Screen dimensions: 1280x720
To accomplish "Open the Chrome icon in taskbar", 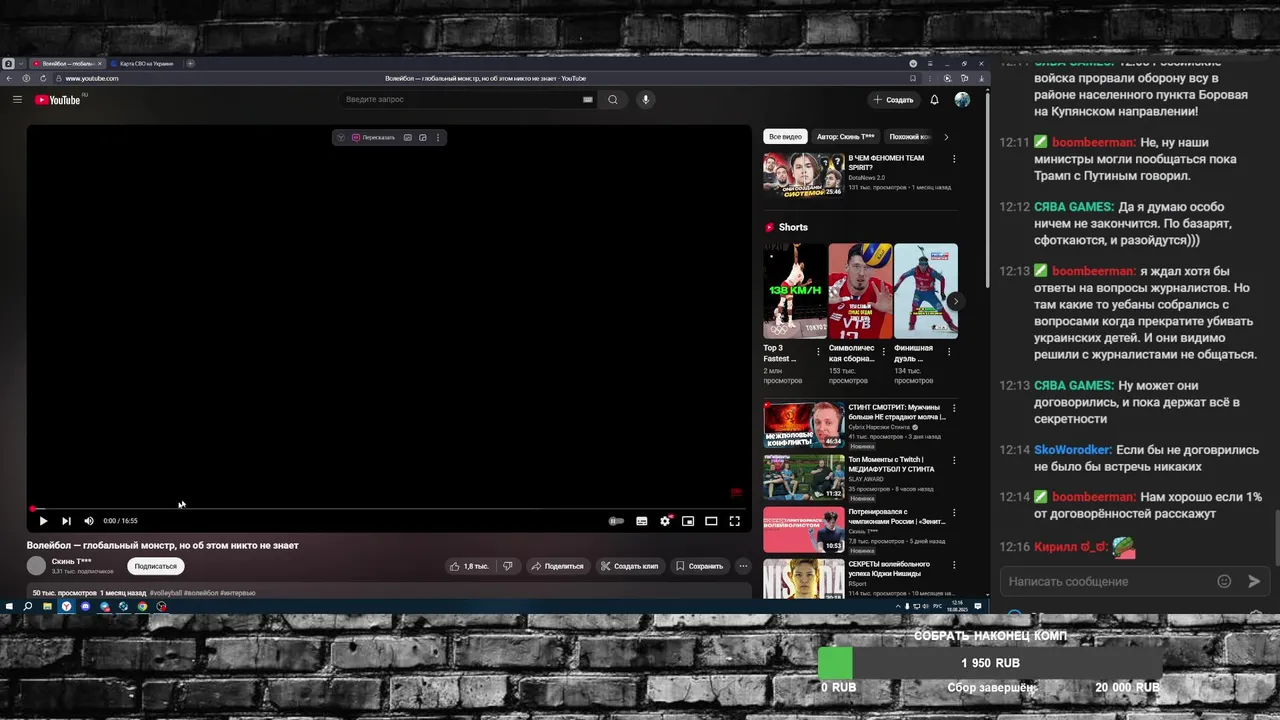I will (142, 606).
